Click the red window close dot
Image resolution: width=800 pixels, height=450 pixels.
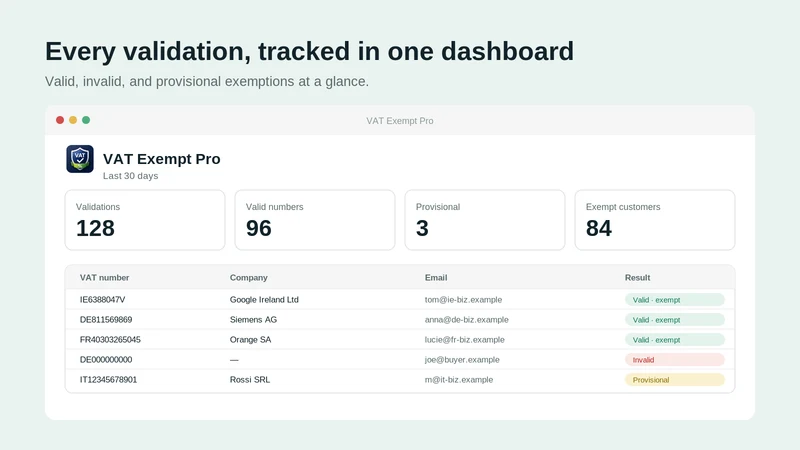click(60, 120)
